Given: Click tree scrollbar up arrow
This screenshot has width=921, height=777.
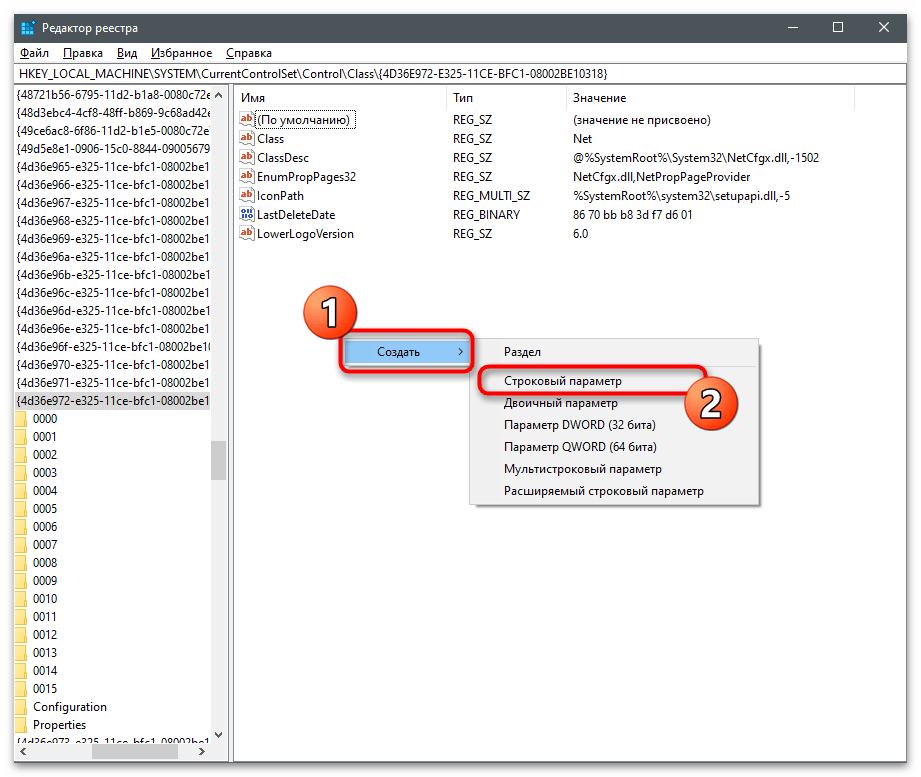Looking at the screenshot, I should click(219, 95).
